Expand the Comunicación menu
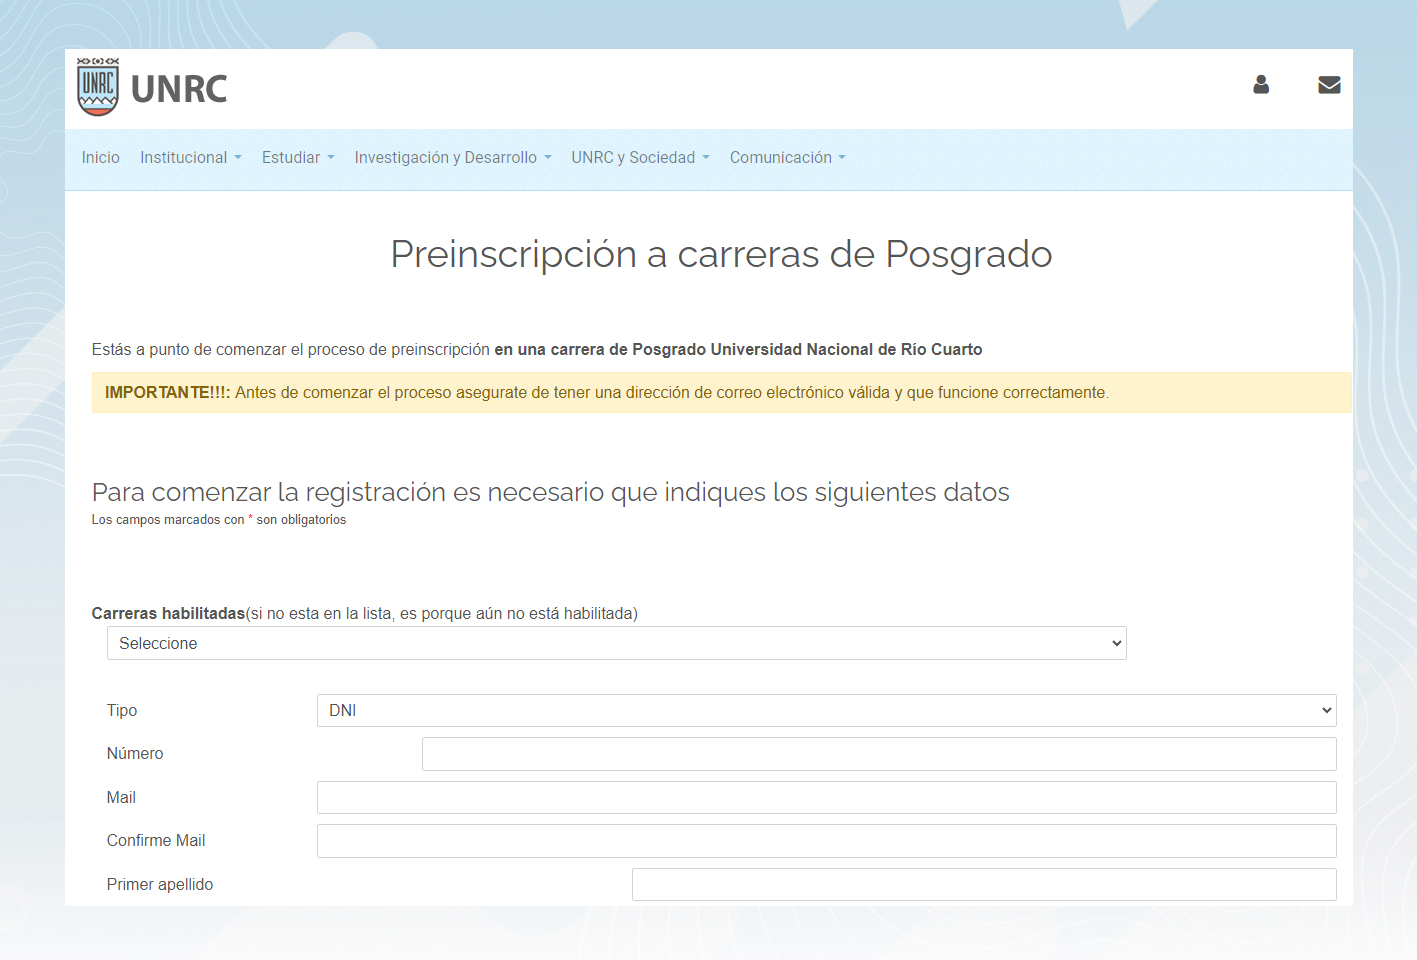1417x960 pixels. [x=787, y=158]
